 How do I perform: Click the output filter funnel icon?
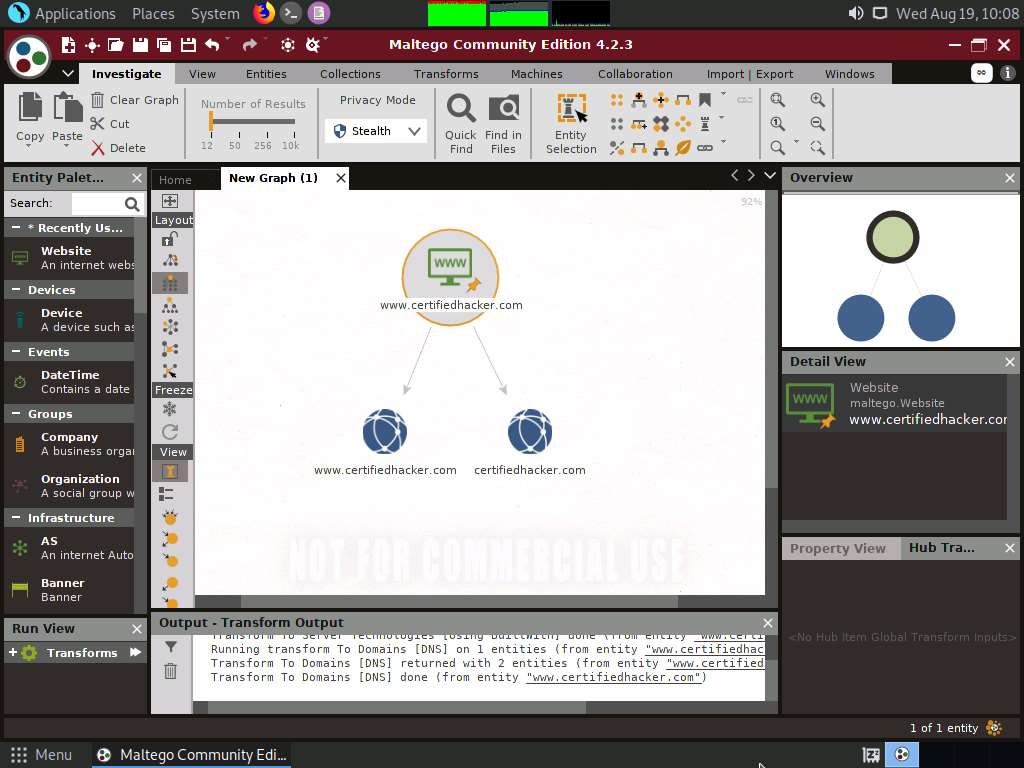click(170, 647)
